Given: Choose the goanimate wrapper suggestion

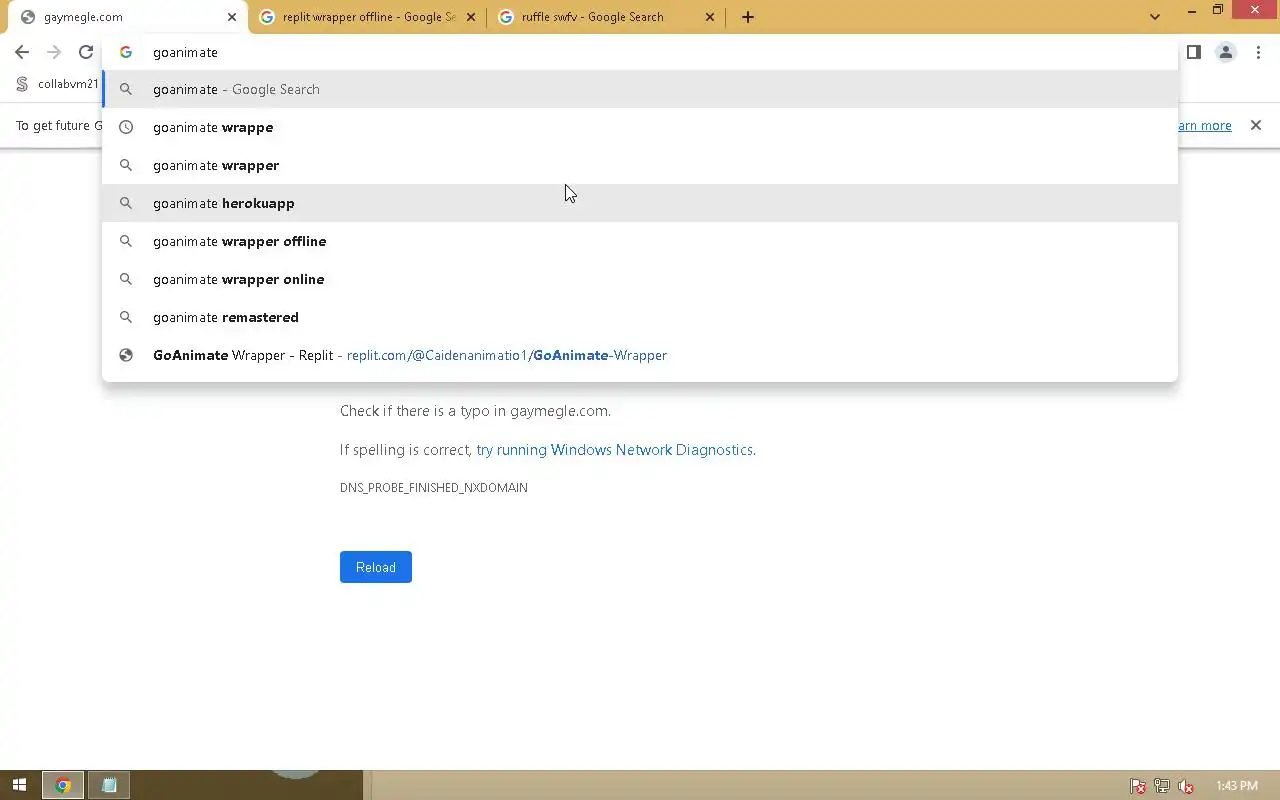Looking at the screenshot, I should (640, 165).
